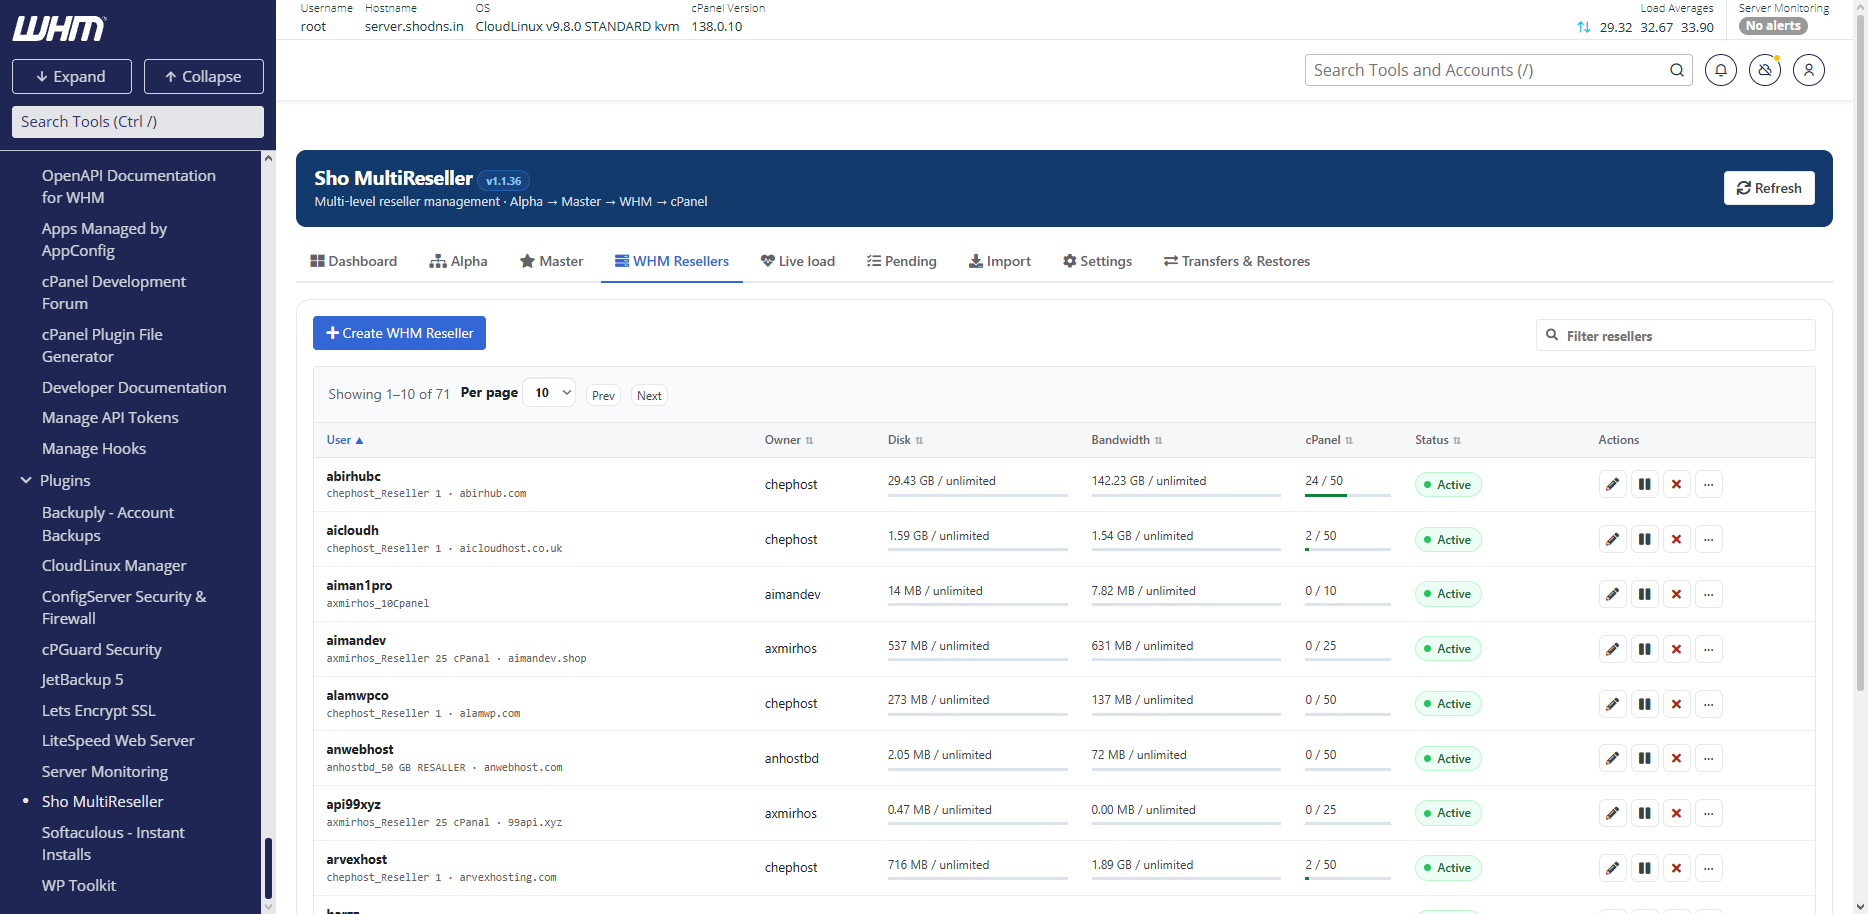Focus the Filter resellers field

coord(1676,335)
